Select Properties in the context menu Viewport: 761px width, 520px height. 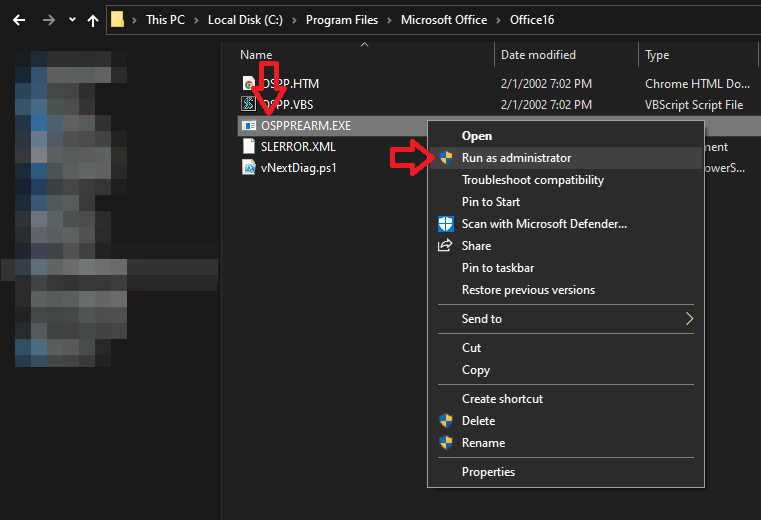[488, 472]
